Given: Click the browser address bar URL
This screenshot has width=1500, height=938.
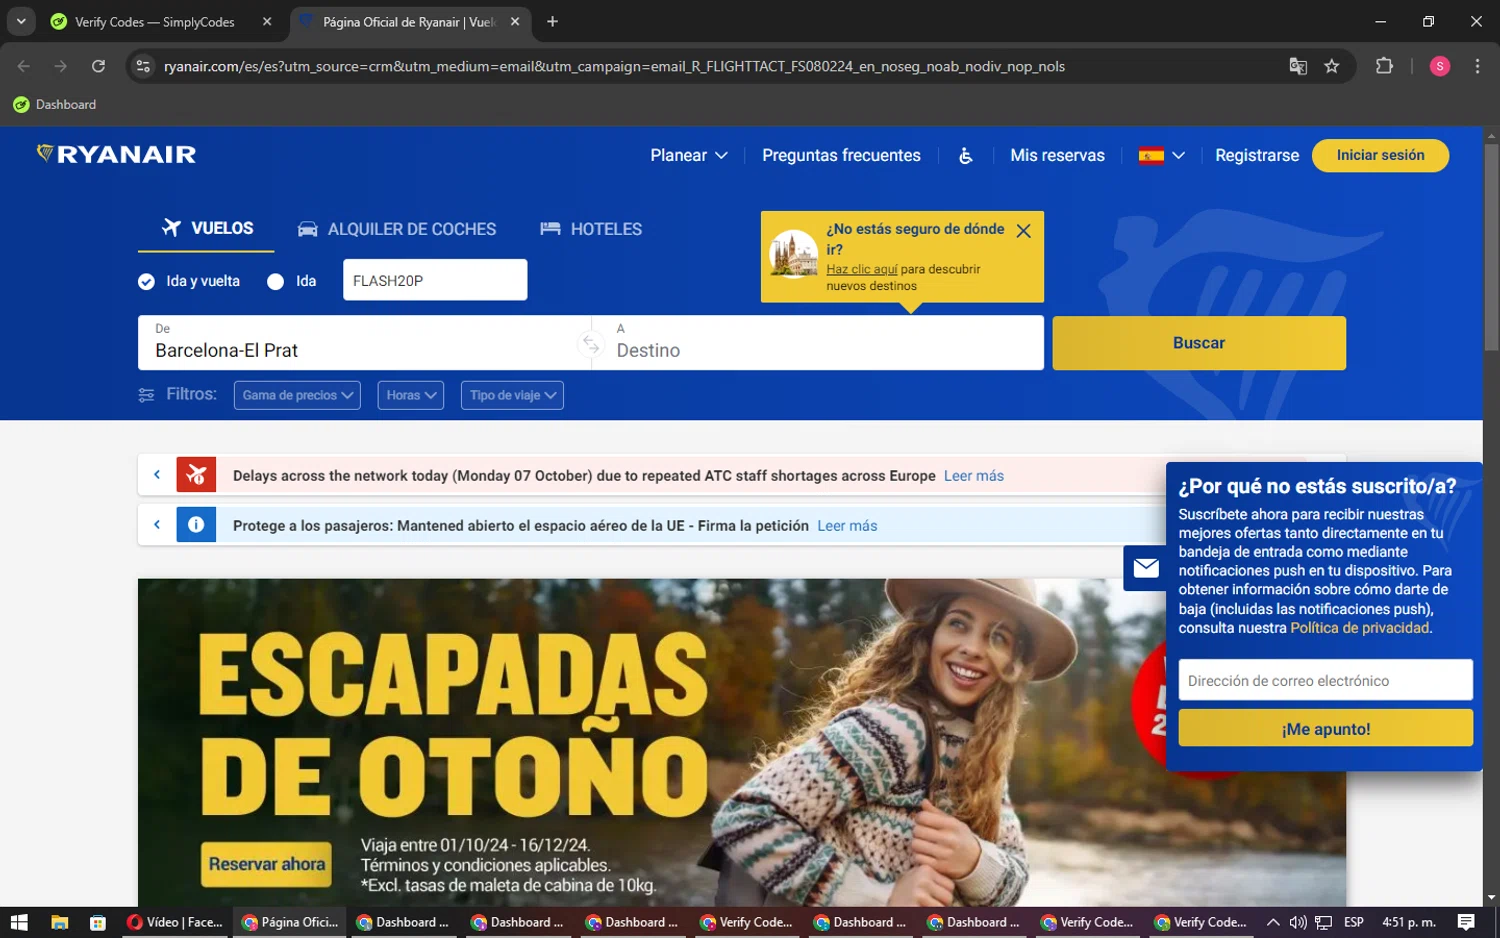Looking at the screenshot, I should 614,66.
